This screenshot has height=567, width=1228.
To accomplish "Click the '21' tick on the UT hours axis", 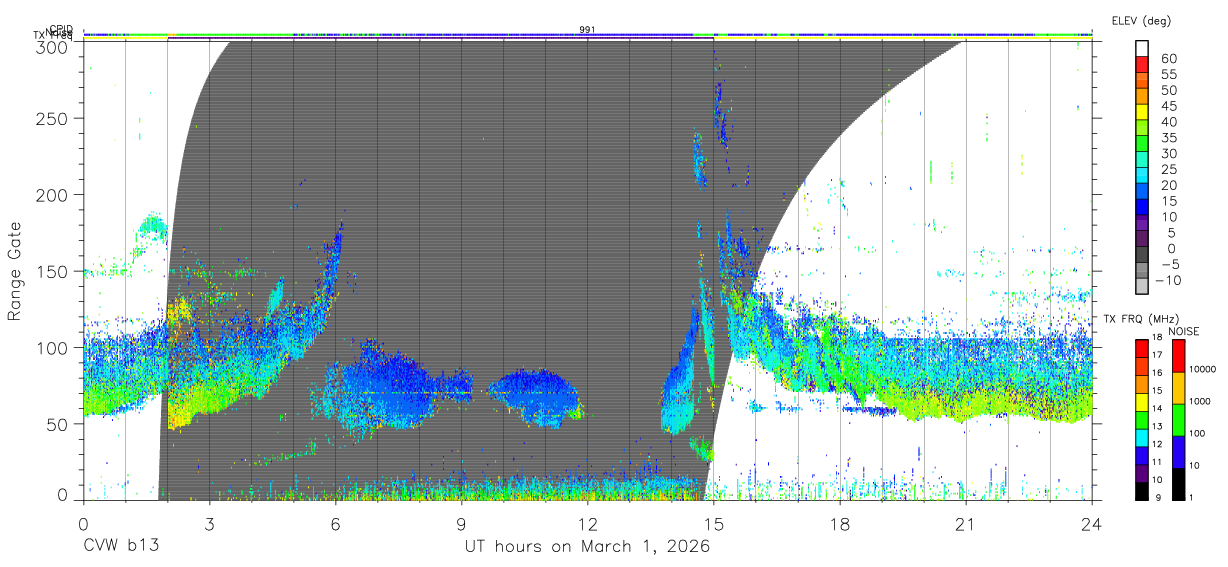I will [966, 523].
